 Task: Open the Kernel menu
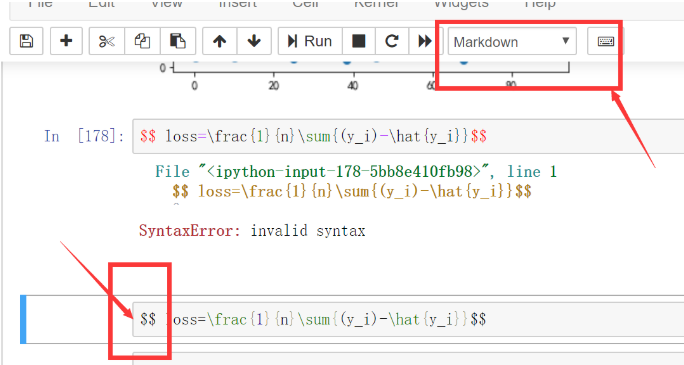click(x=376, y=3)
